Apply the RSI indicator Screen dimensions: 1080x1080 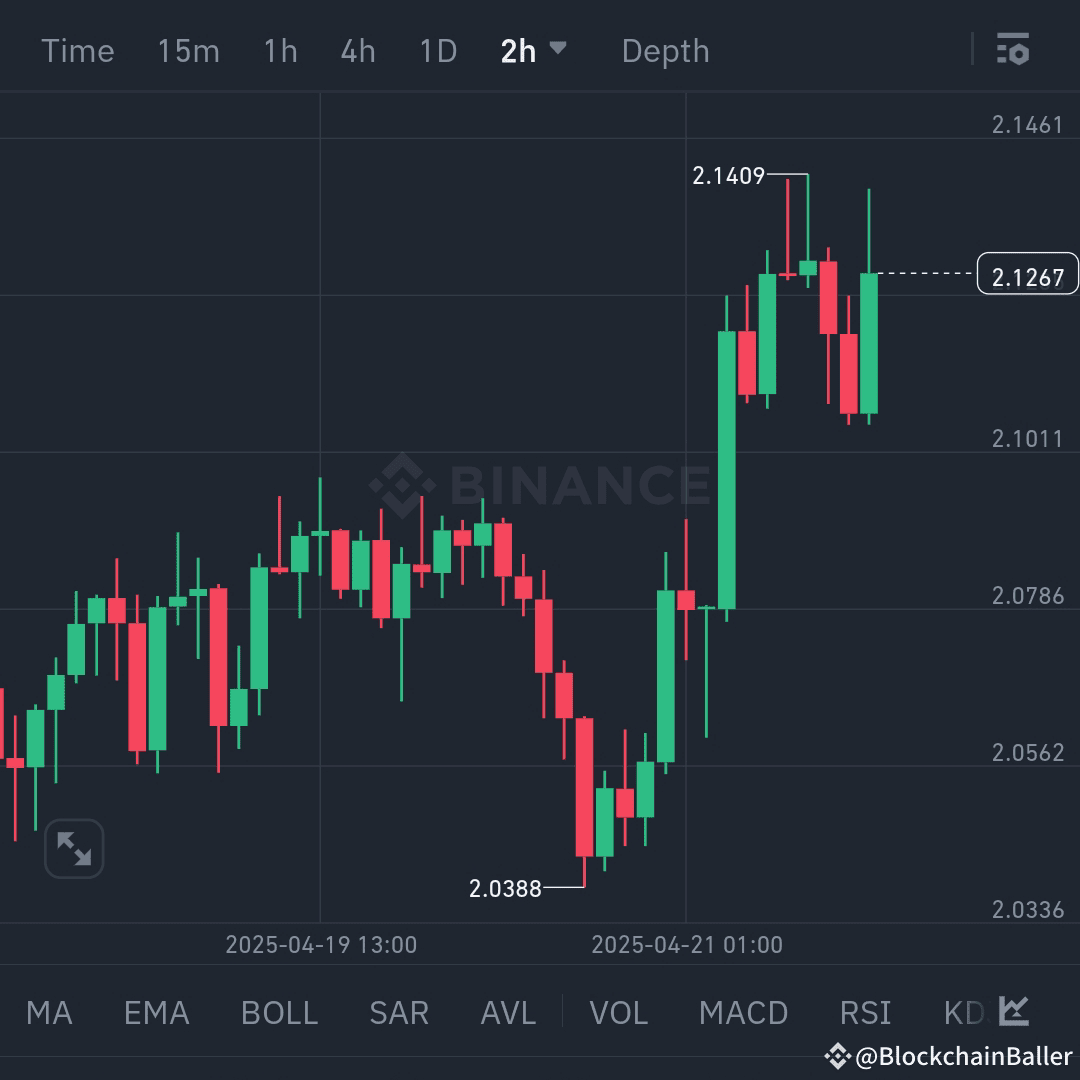coord(864,1012)
